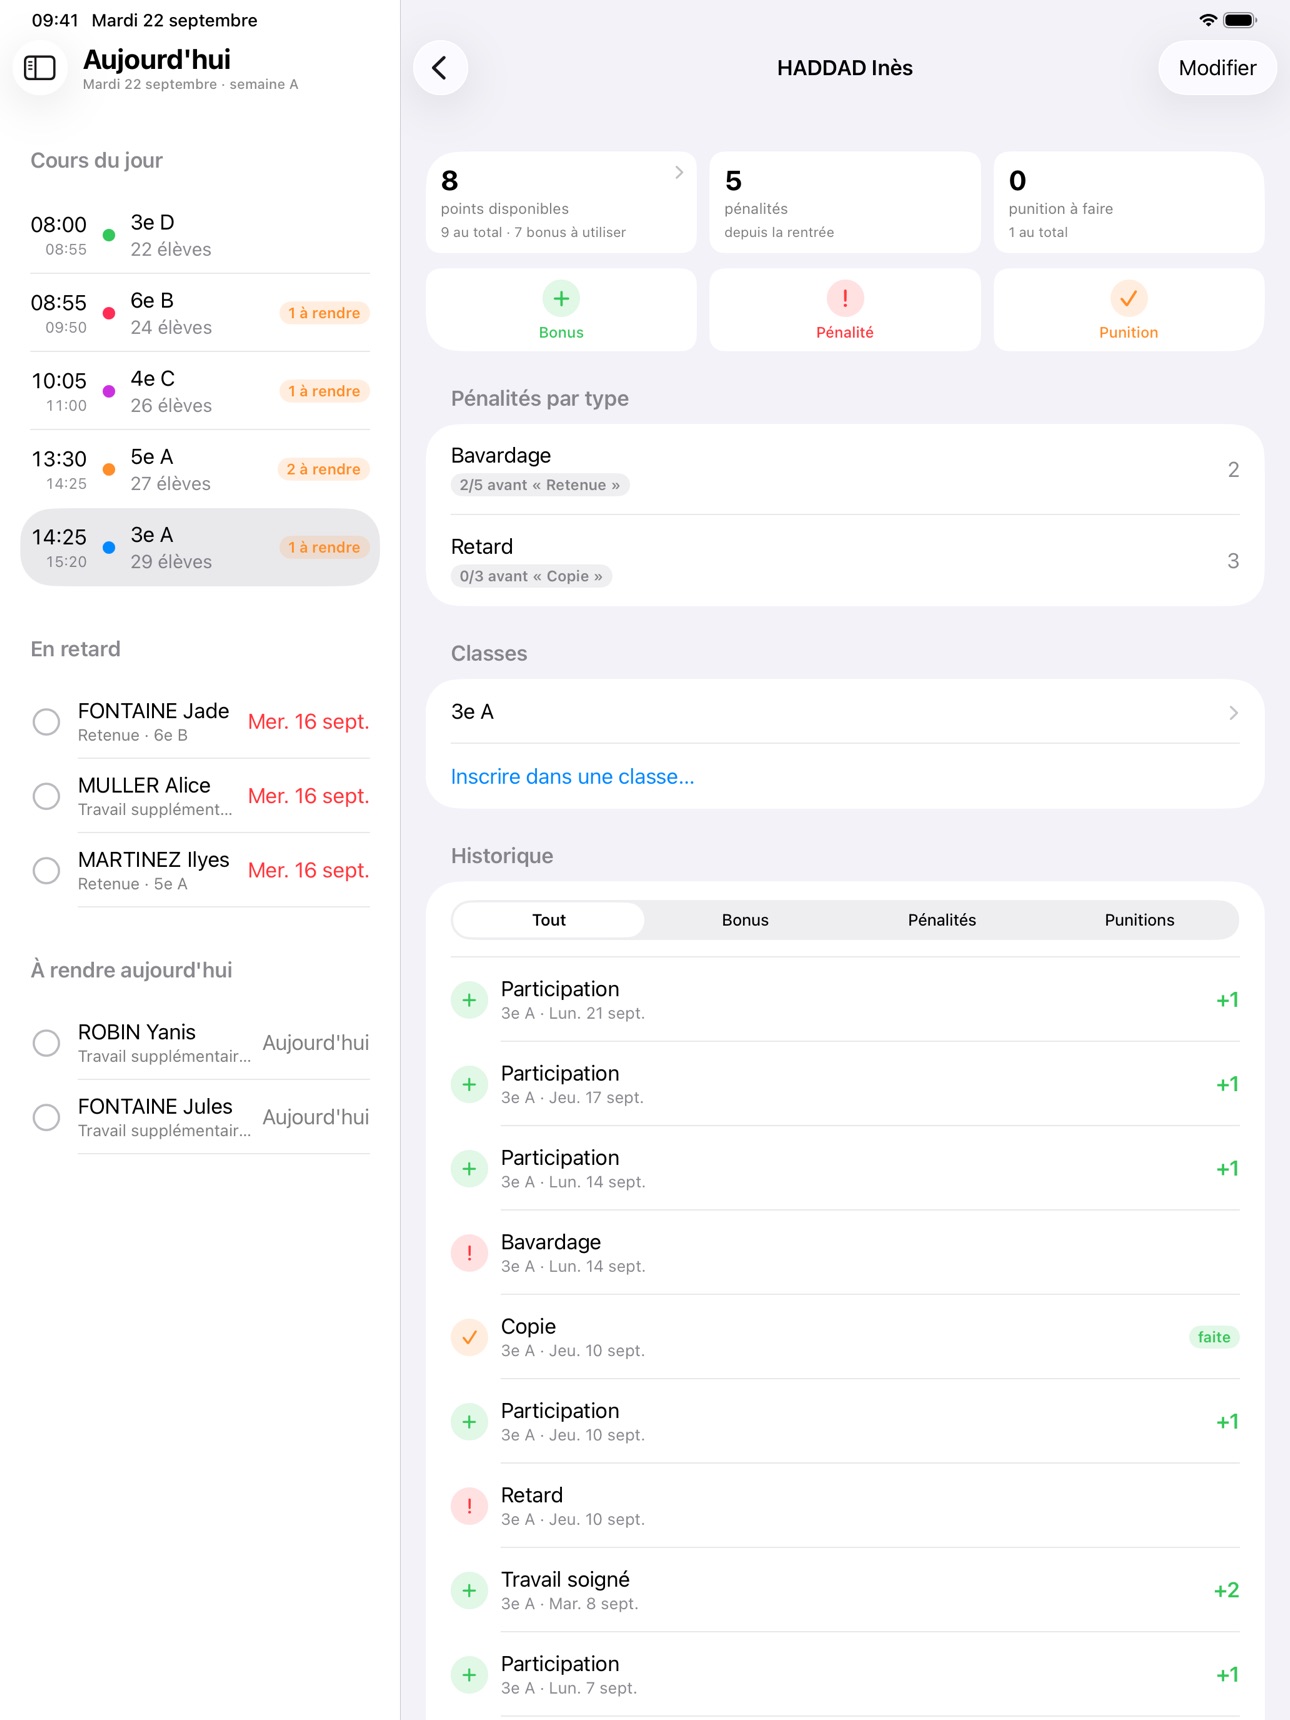This screenshot has width=1290, height=1720.
Task: Open Participation entry dated Lun. 14 sept.
Action: pos(845,1169)
